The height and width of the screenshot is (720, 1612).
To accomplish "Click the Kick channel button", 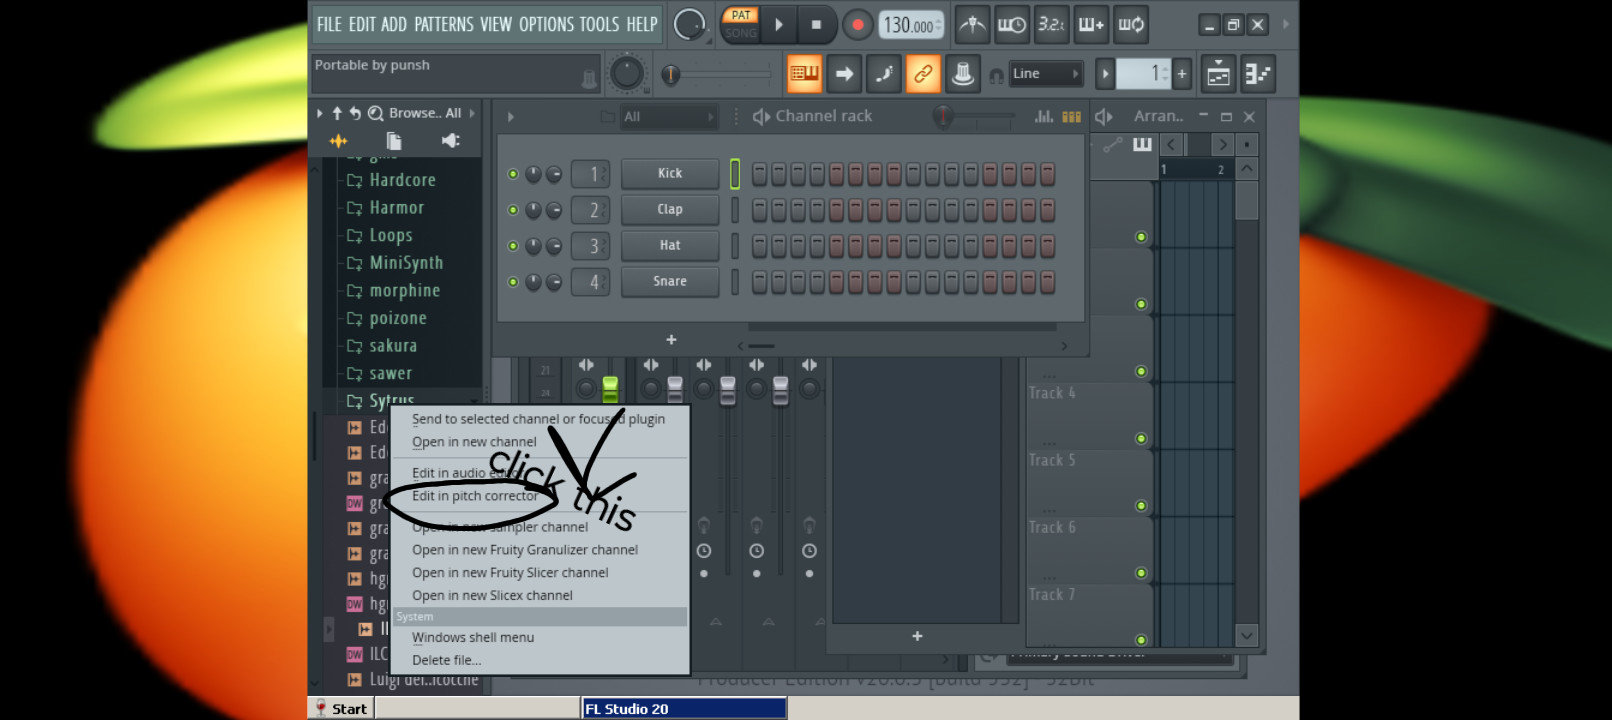I will (x=670, y=174).
